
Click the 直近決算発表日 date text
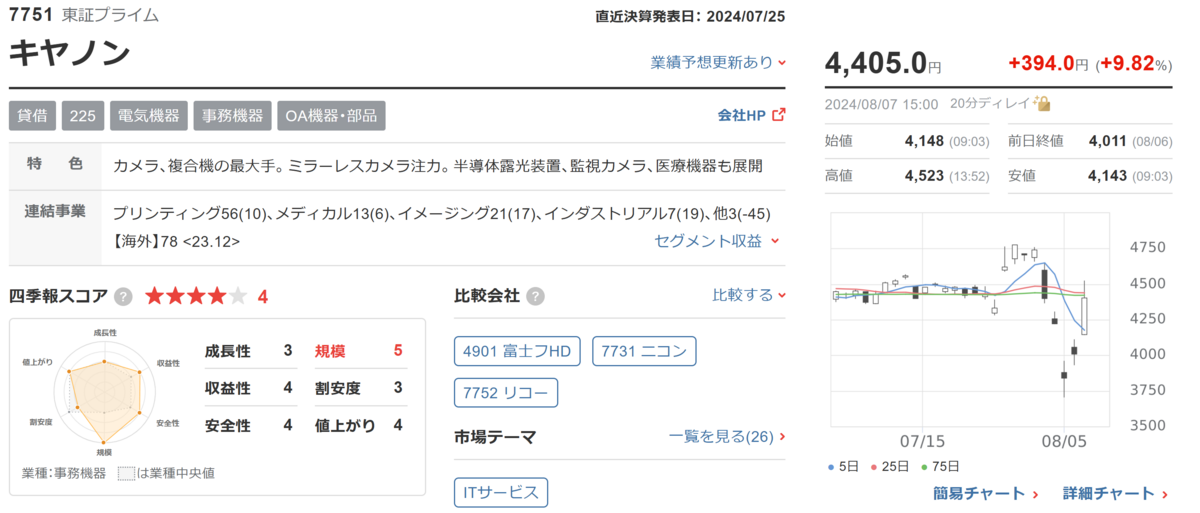point(691,16)
